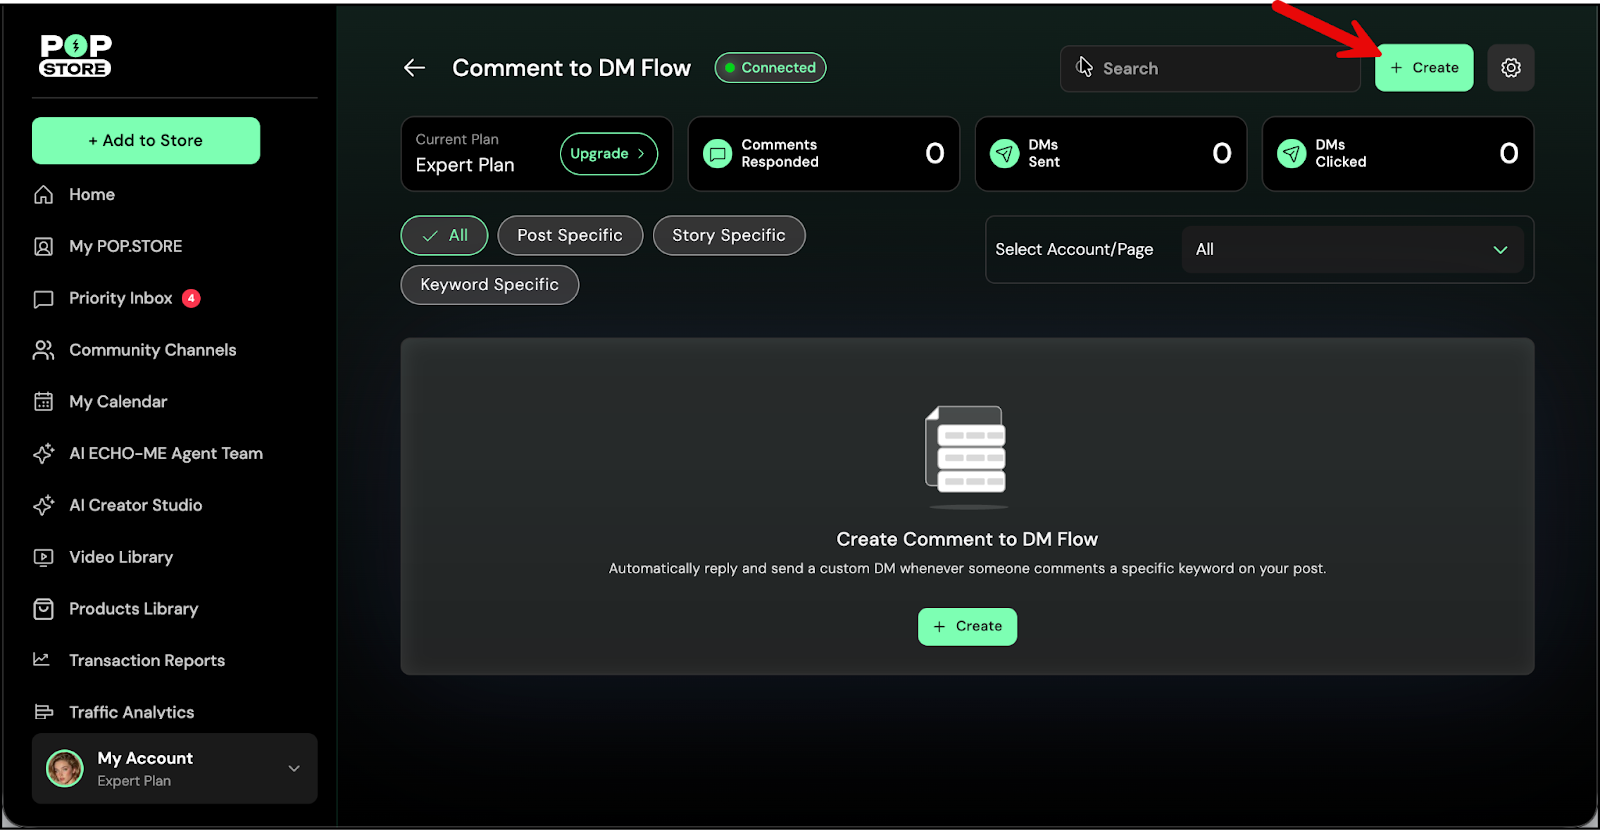Click the Community Channels people icon
Viewport: 1600px width, 830px height.
[44, 350]
